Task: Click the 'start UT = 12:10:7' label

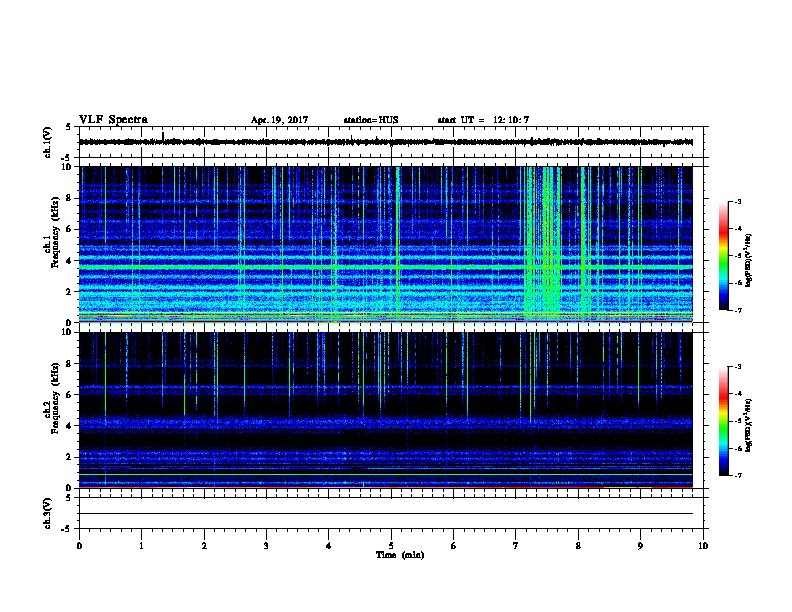Action: 483,120
